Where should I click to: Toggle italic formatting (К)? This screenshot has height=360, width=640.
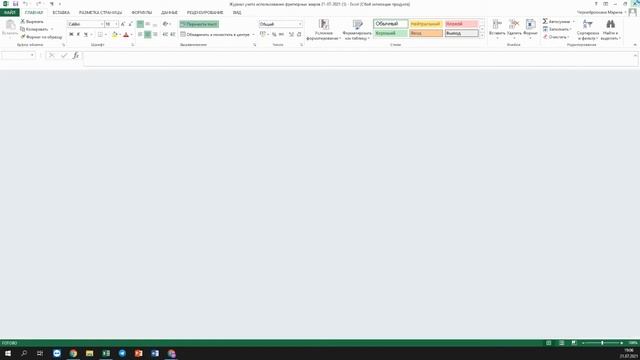click(x=78, y=35)
